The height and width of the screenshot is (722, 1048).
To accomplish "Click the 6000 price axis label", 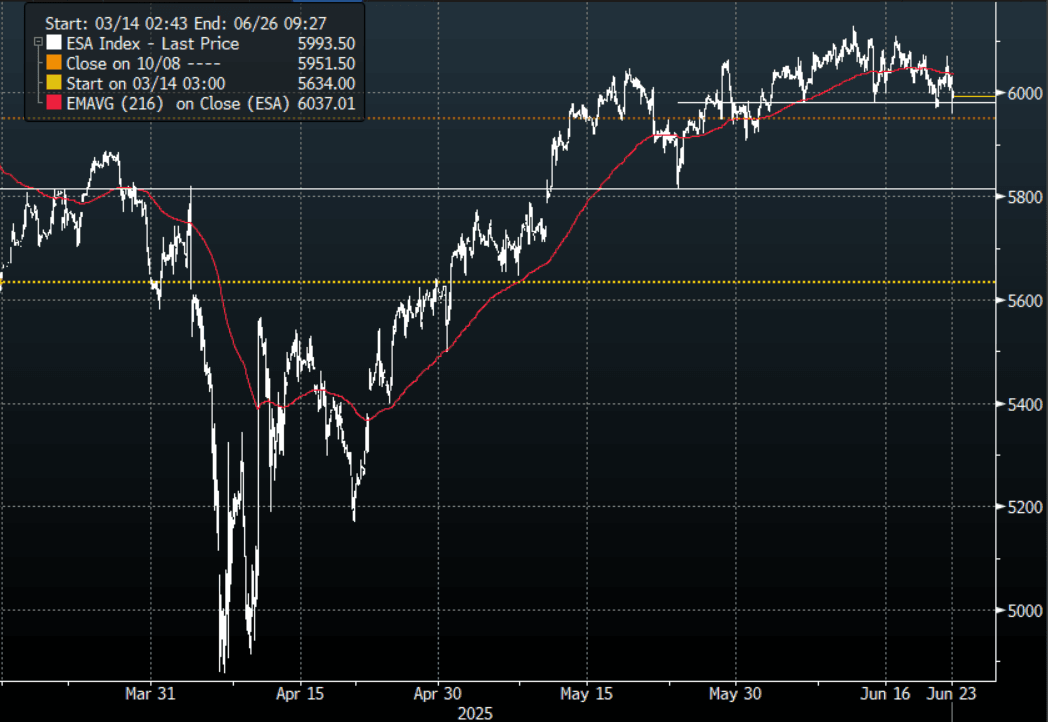I will (1025, 94).
